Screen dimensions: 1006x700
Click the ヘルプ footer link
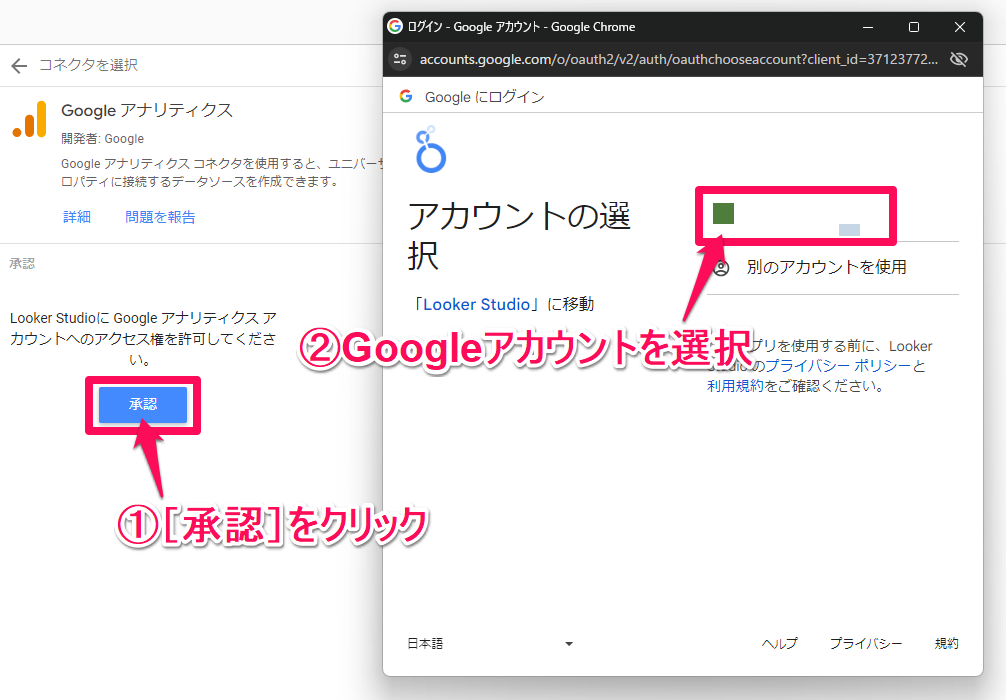tap(780, 644)
